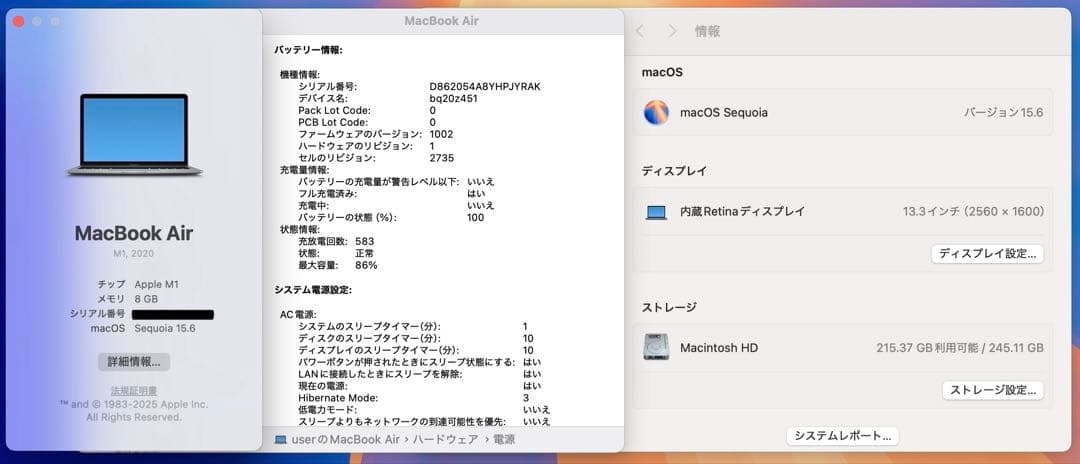Viewport: 1080px width, 464px height.
Task: Select userのMacBook Air in path bar
Action: (346, 439)
